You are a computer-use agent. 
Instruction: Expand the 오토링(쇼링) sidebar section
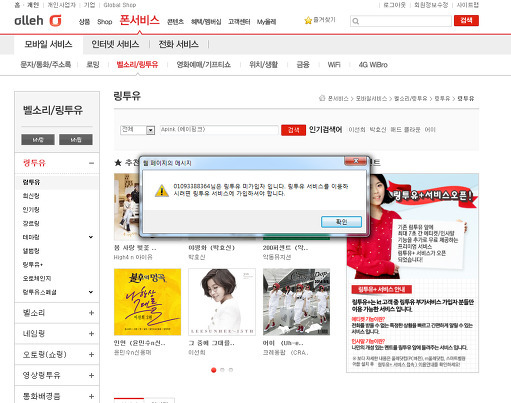click(x=91, y=355)
